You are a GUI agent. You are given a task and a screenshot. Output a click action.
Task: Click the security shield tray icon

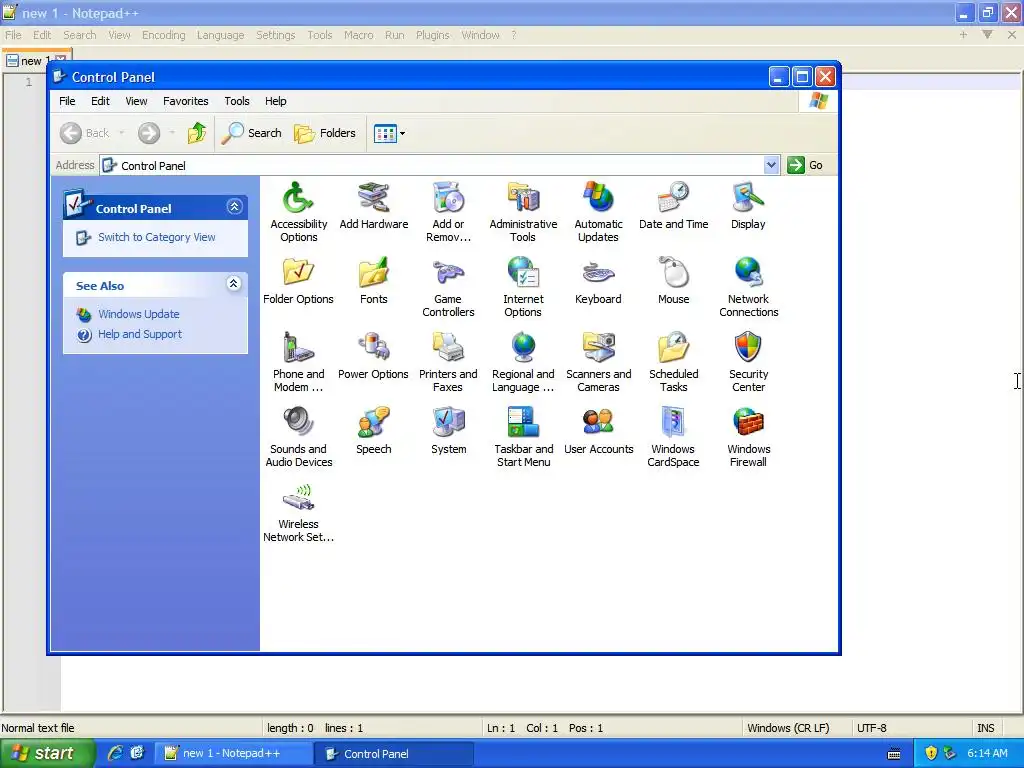click(931, 754)
